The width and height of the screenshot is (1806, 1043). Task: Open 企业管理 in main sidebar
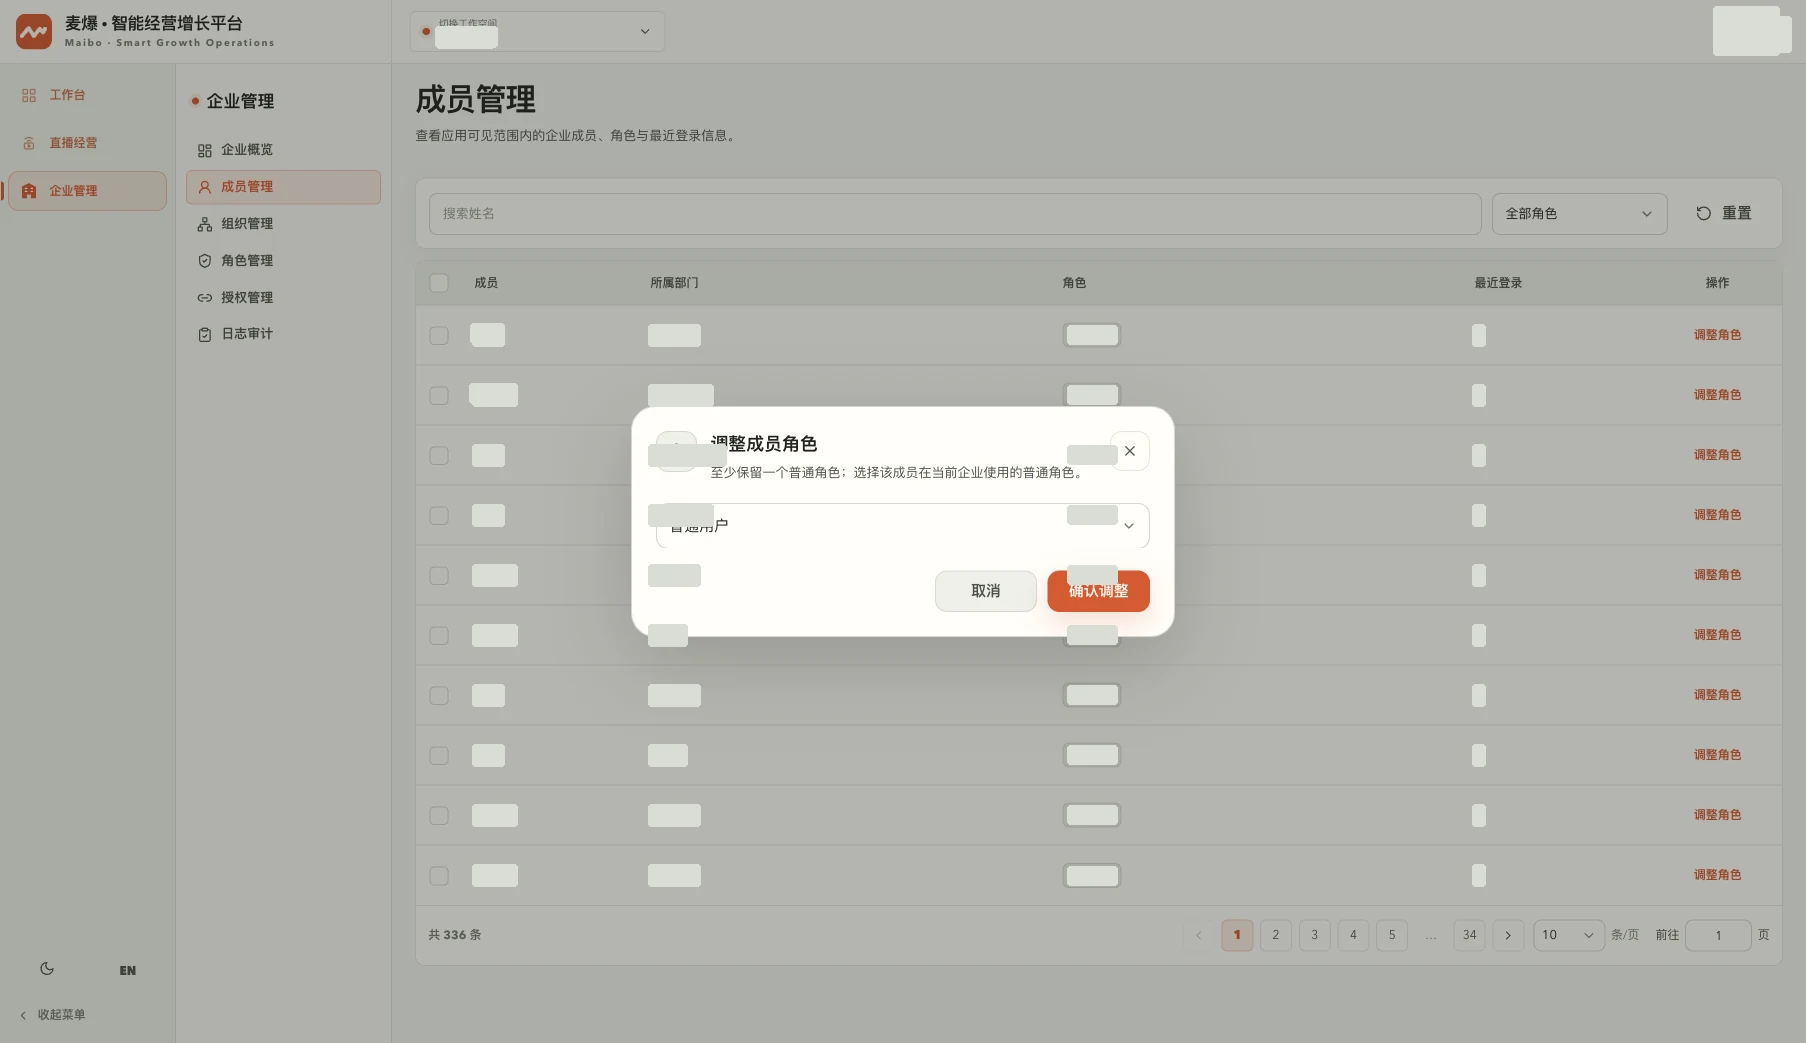(x=87, y=191)
